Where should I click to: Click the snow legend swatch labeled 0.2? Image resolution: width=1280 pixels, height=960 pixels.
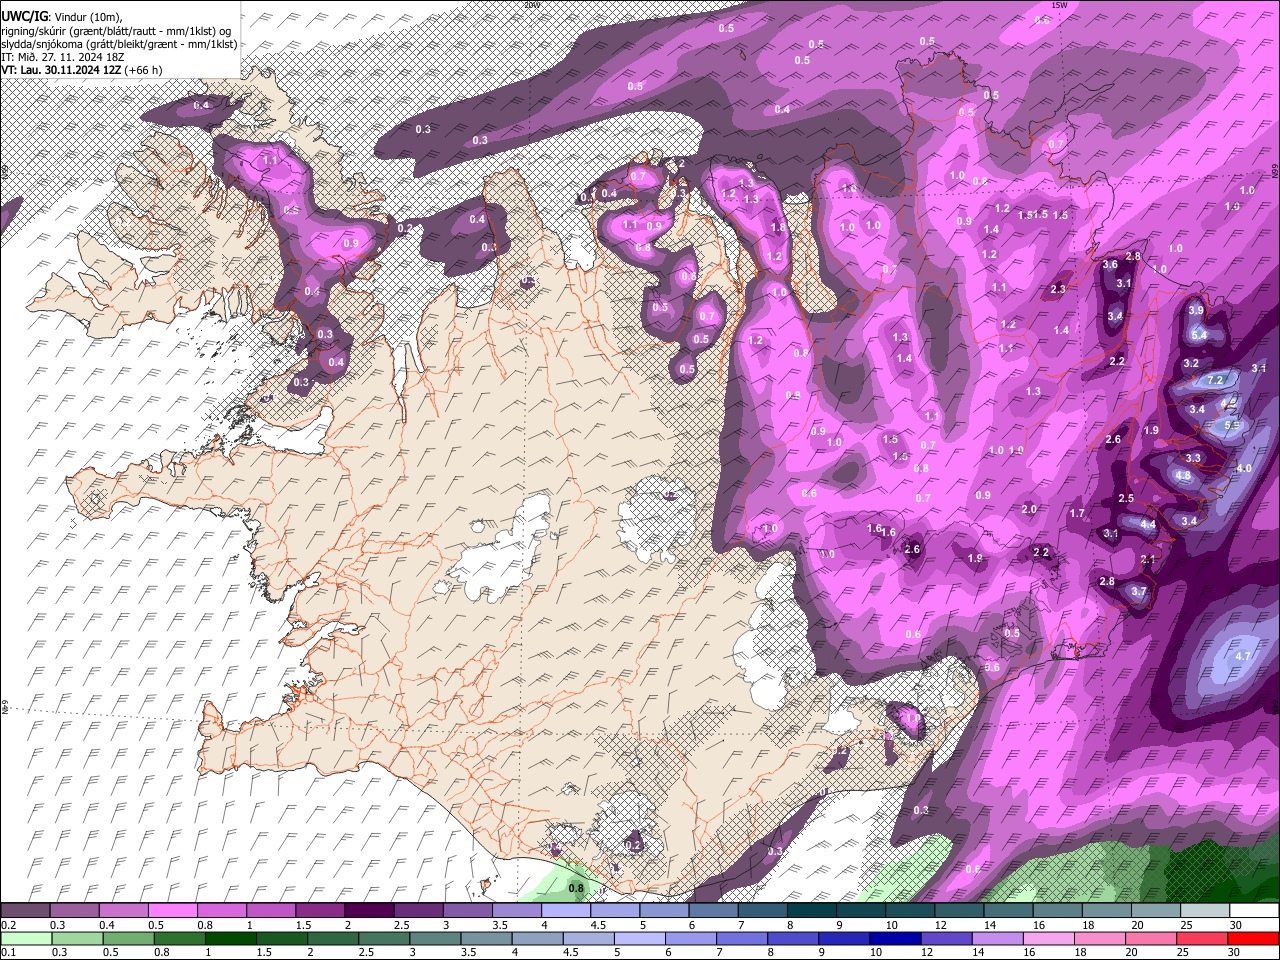(25, 911)
